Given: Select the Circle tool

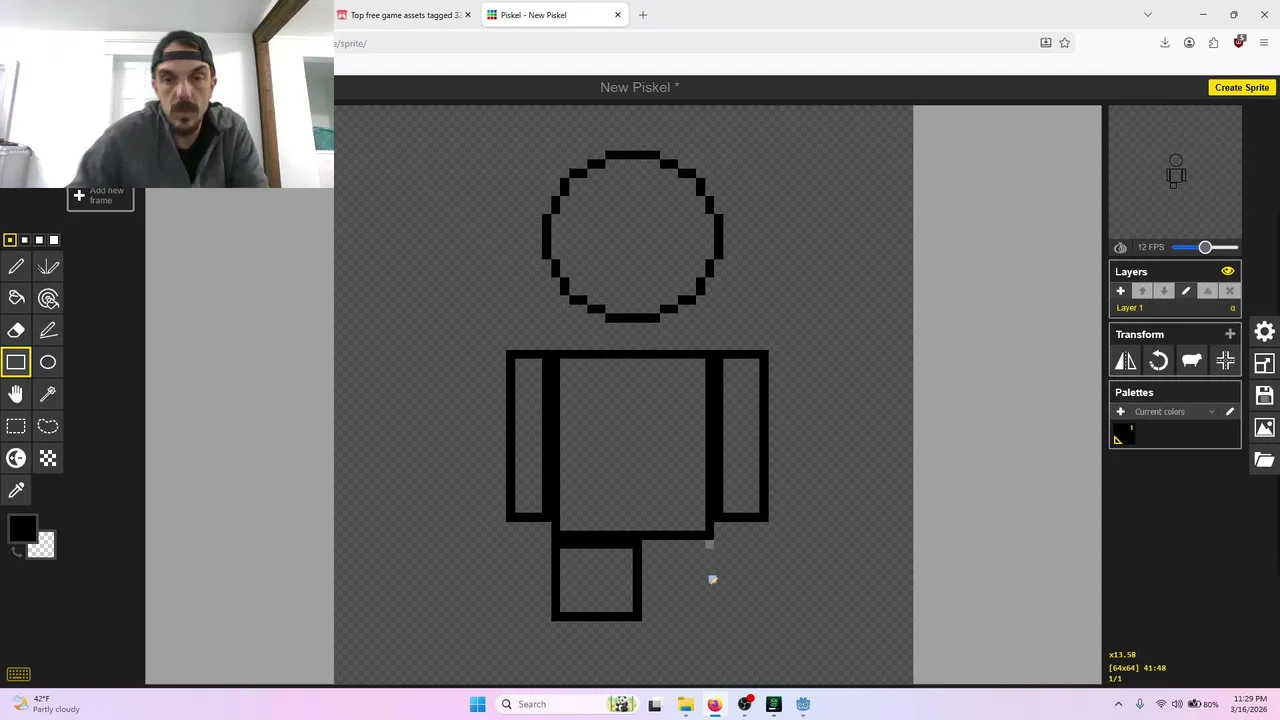Looking at the screenshot, I should (x=48, y=362).
